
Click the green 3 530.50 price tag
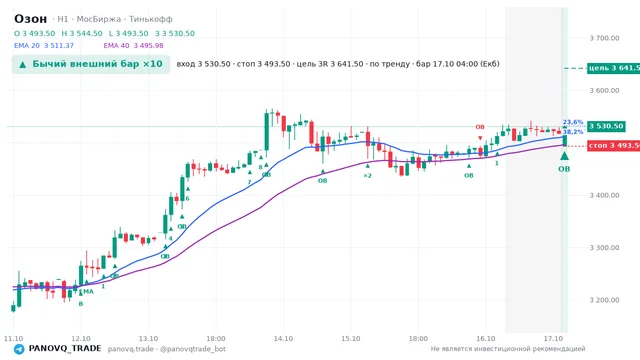(x=606, y=126)
